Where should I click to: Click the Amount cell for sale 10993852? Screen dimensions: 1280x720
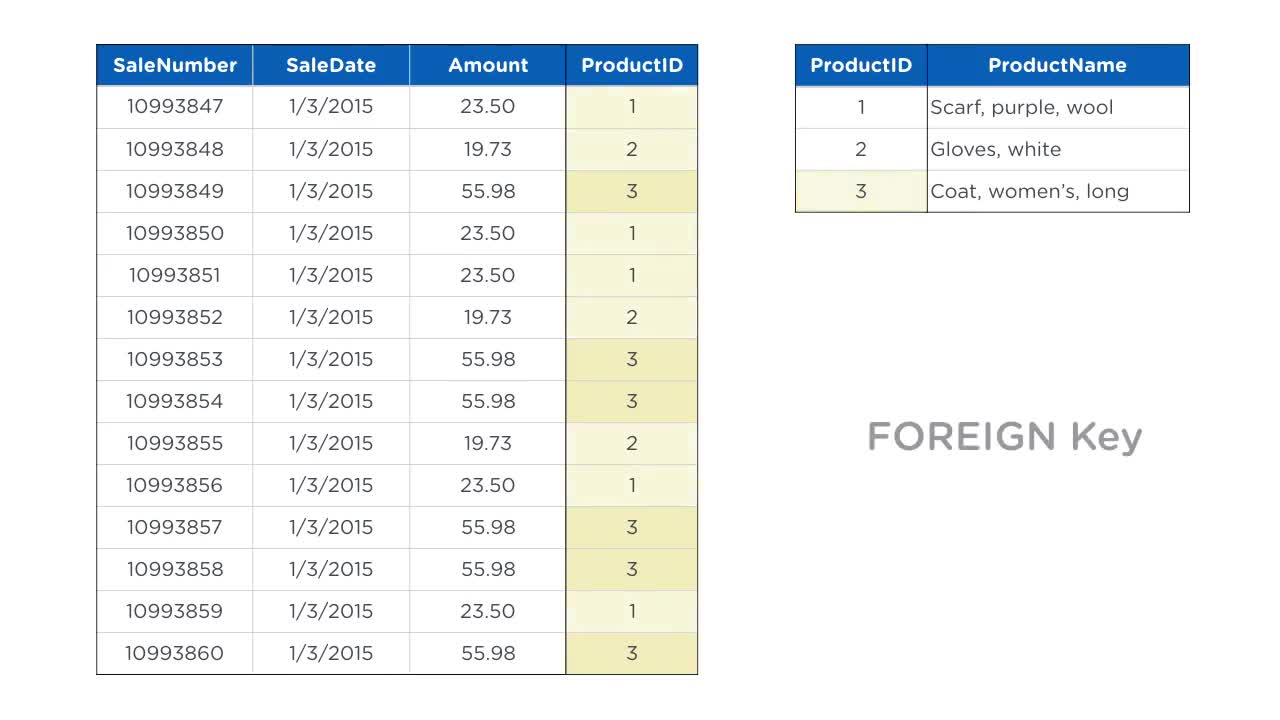(488, 317)
